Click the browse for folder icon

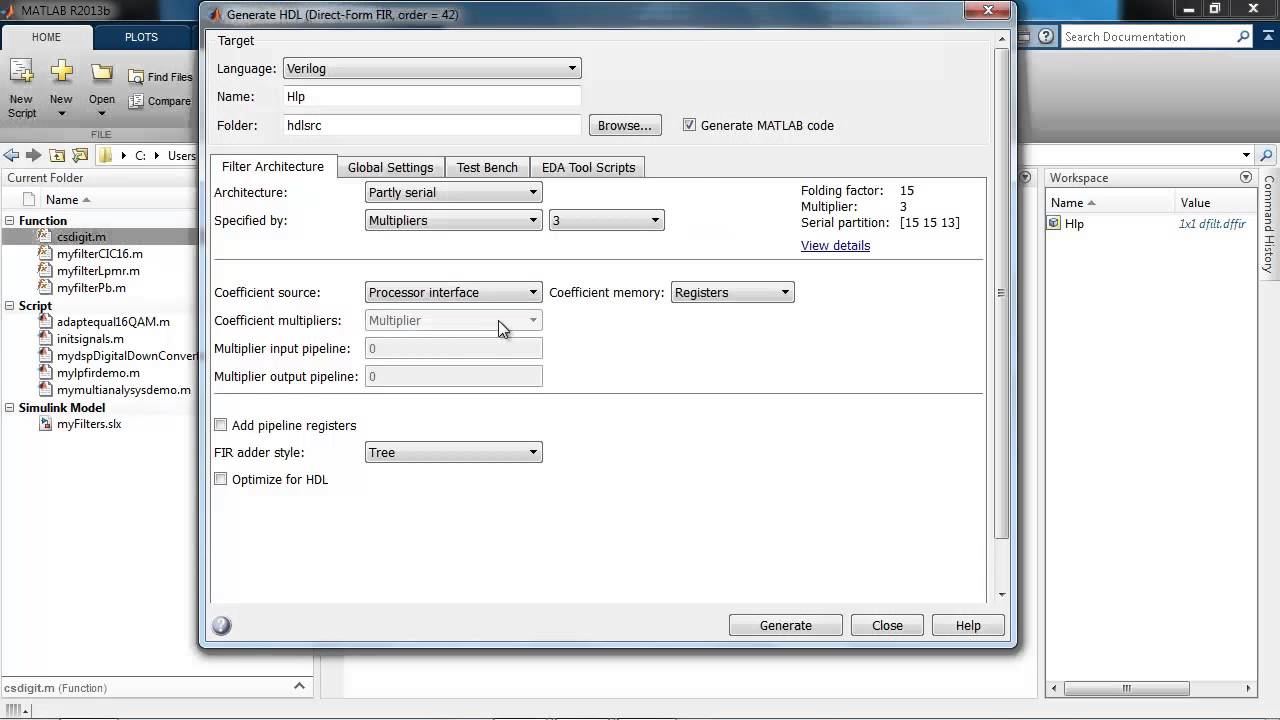(80, 155)
